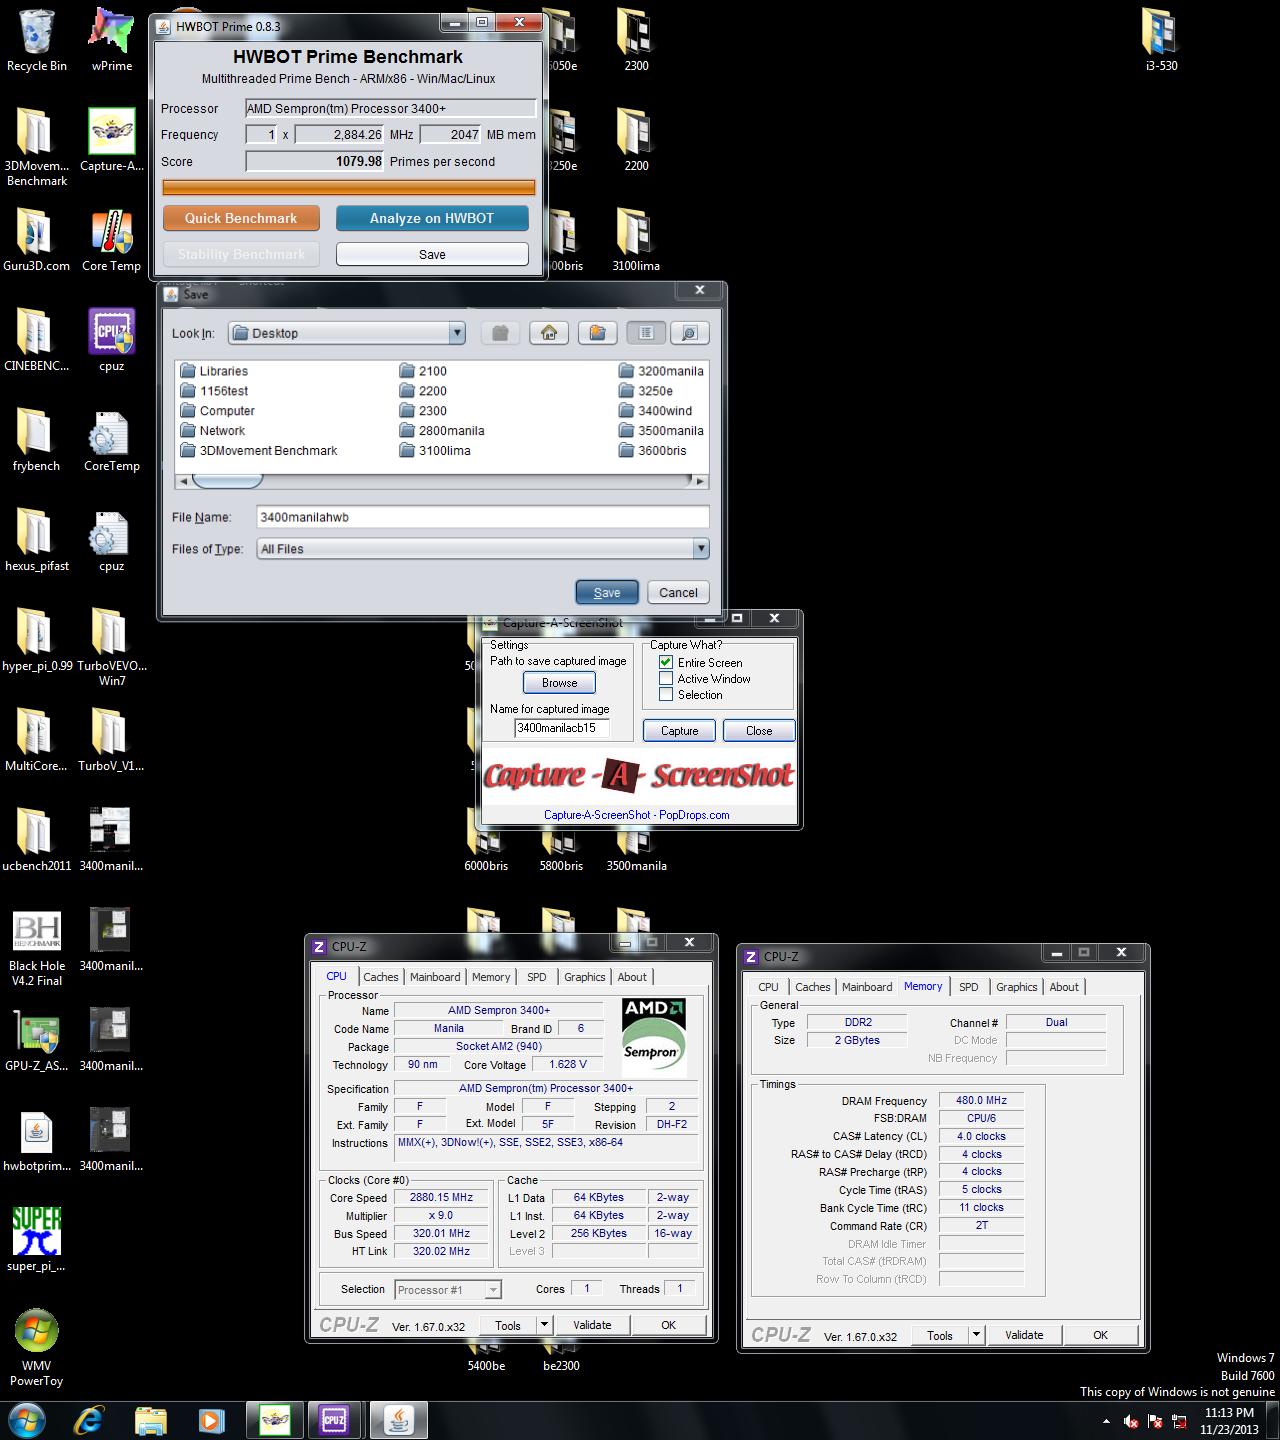Select the i3-530 desktop folder
This screenshot has width=1280, height=1440.
click(x=1161, y=40)
